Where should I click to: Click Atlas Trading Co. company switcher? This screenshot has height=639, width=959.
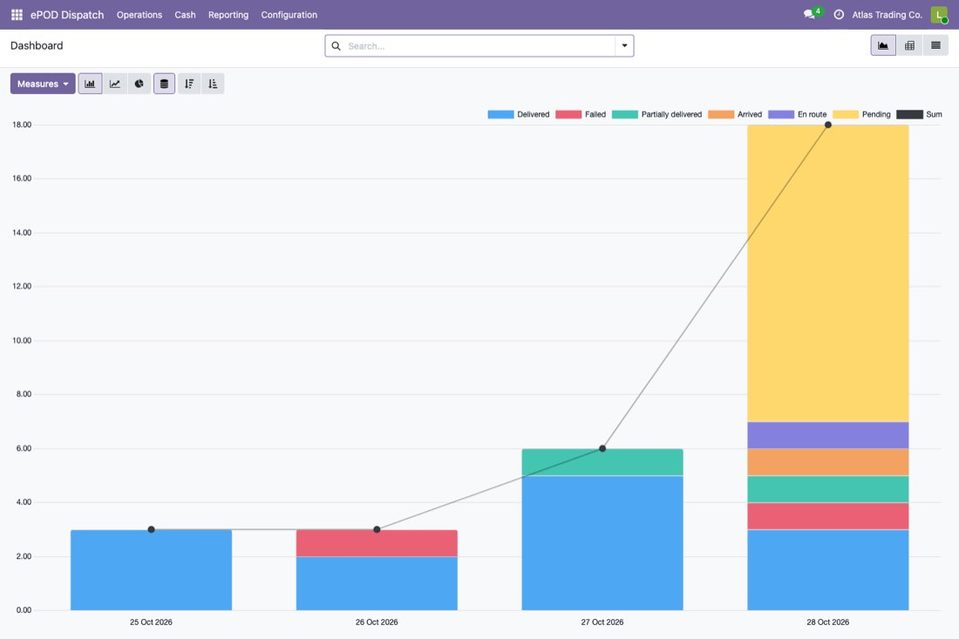[x=887, y=15]
